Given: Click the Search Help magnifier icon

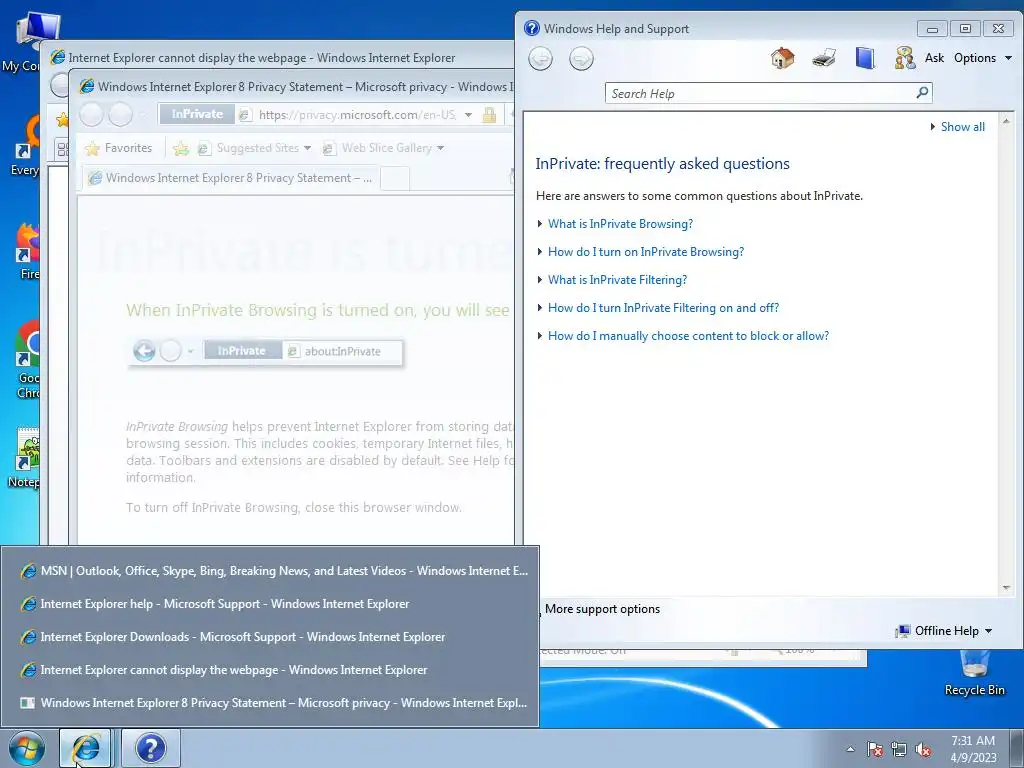Looking at the screenshot, I should click(922, 93).
